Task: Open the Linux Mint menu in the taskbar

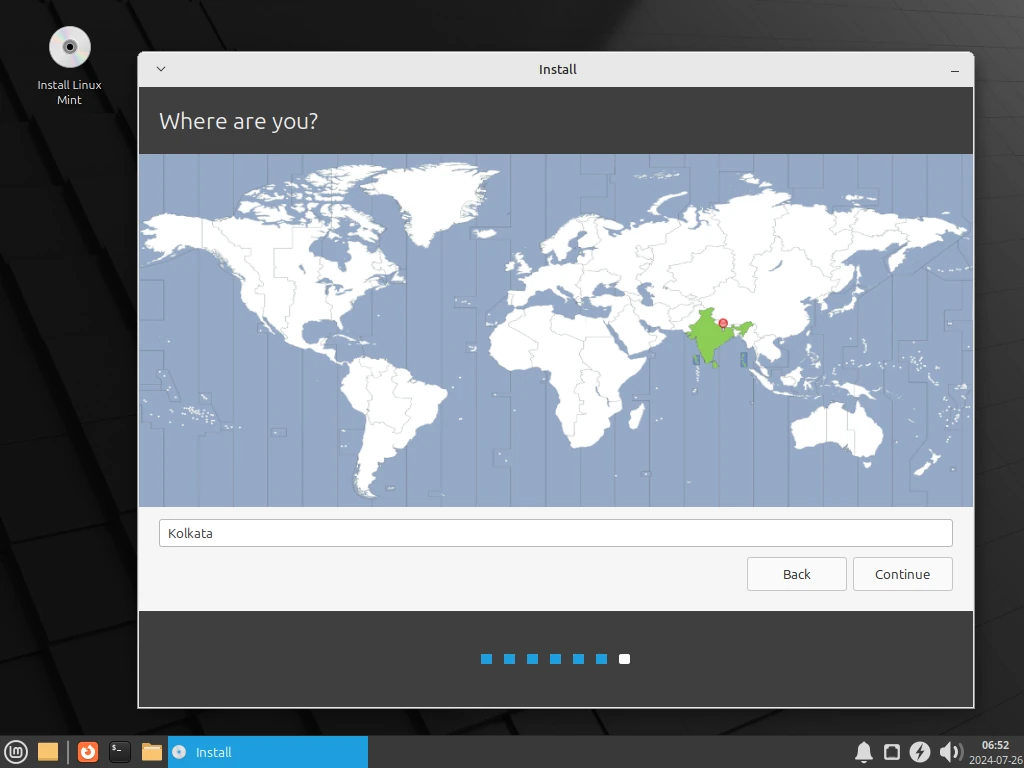Action: (17, 752)
